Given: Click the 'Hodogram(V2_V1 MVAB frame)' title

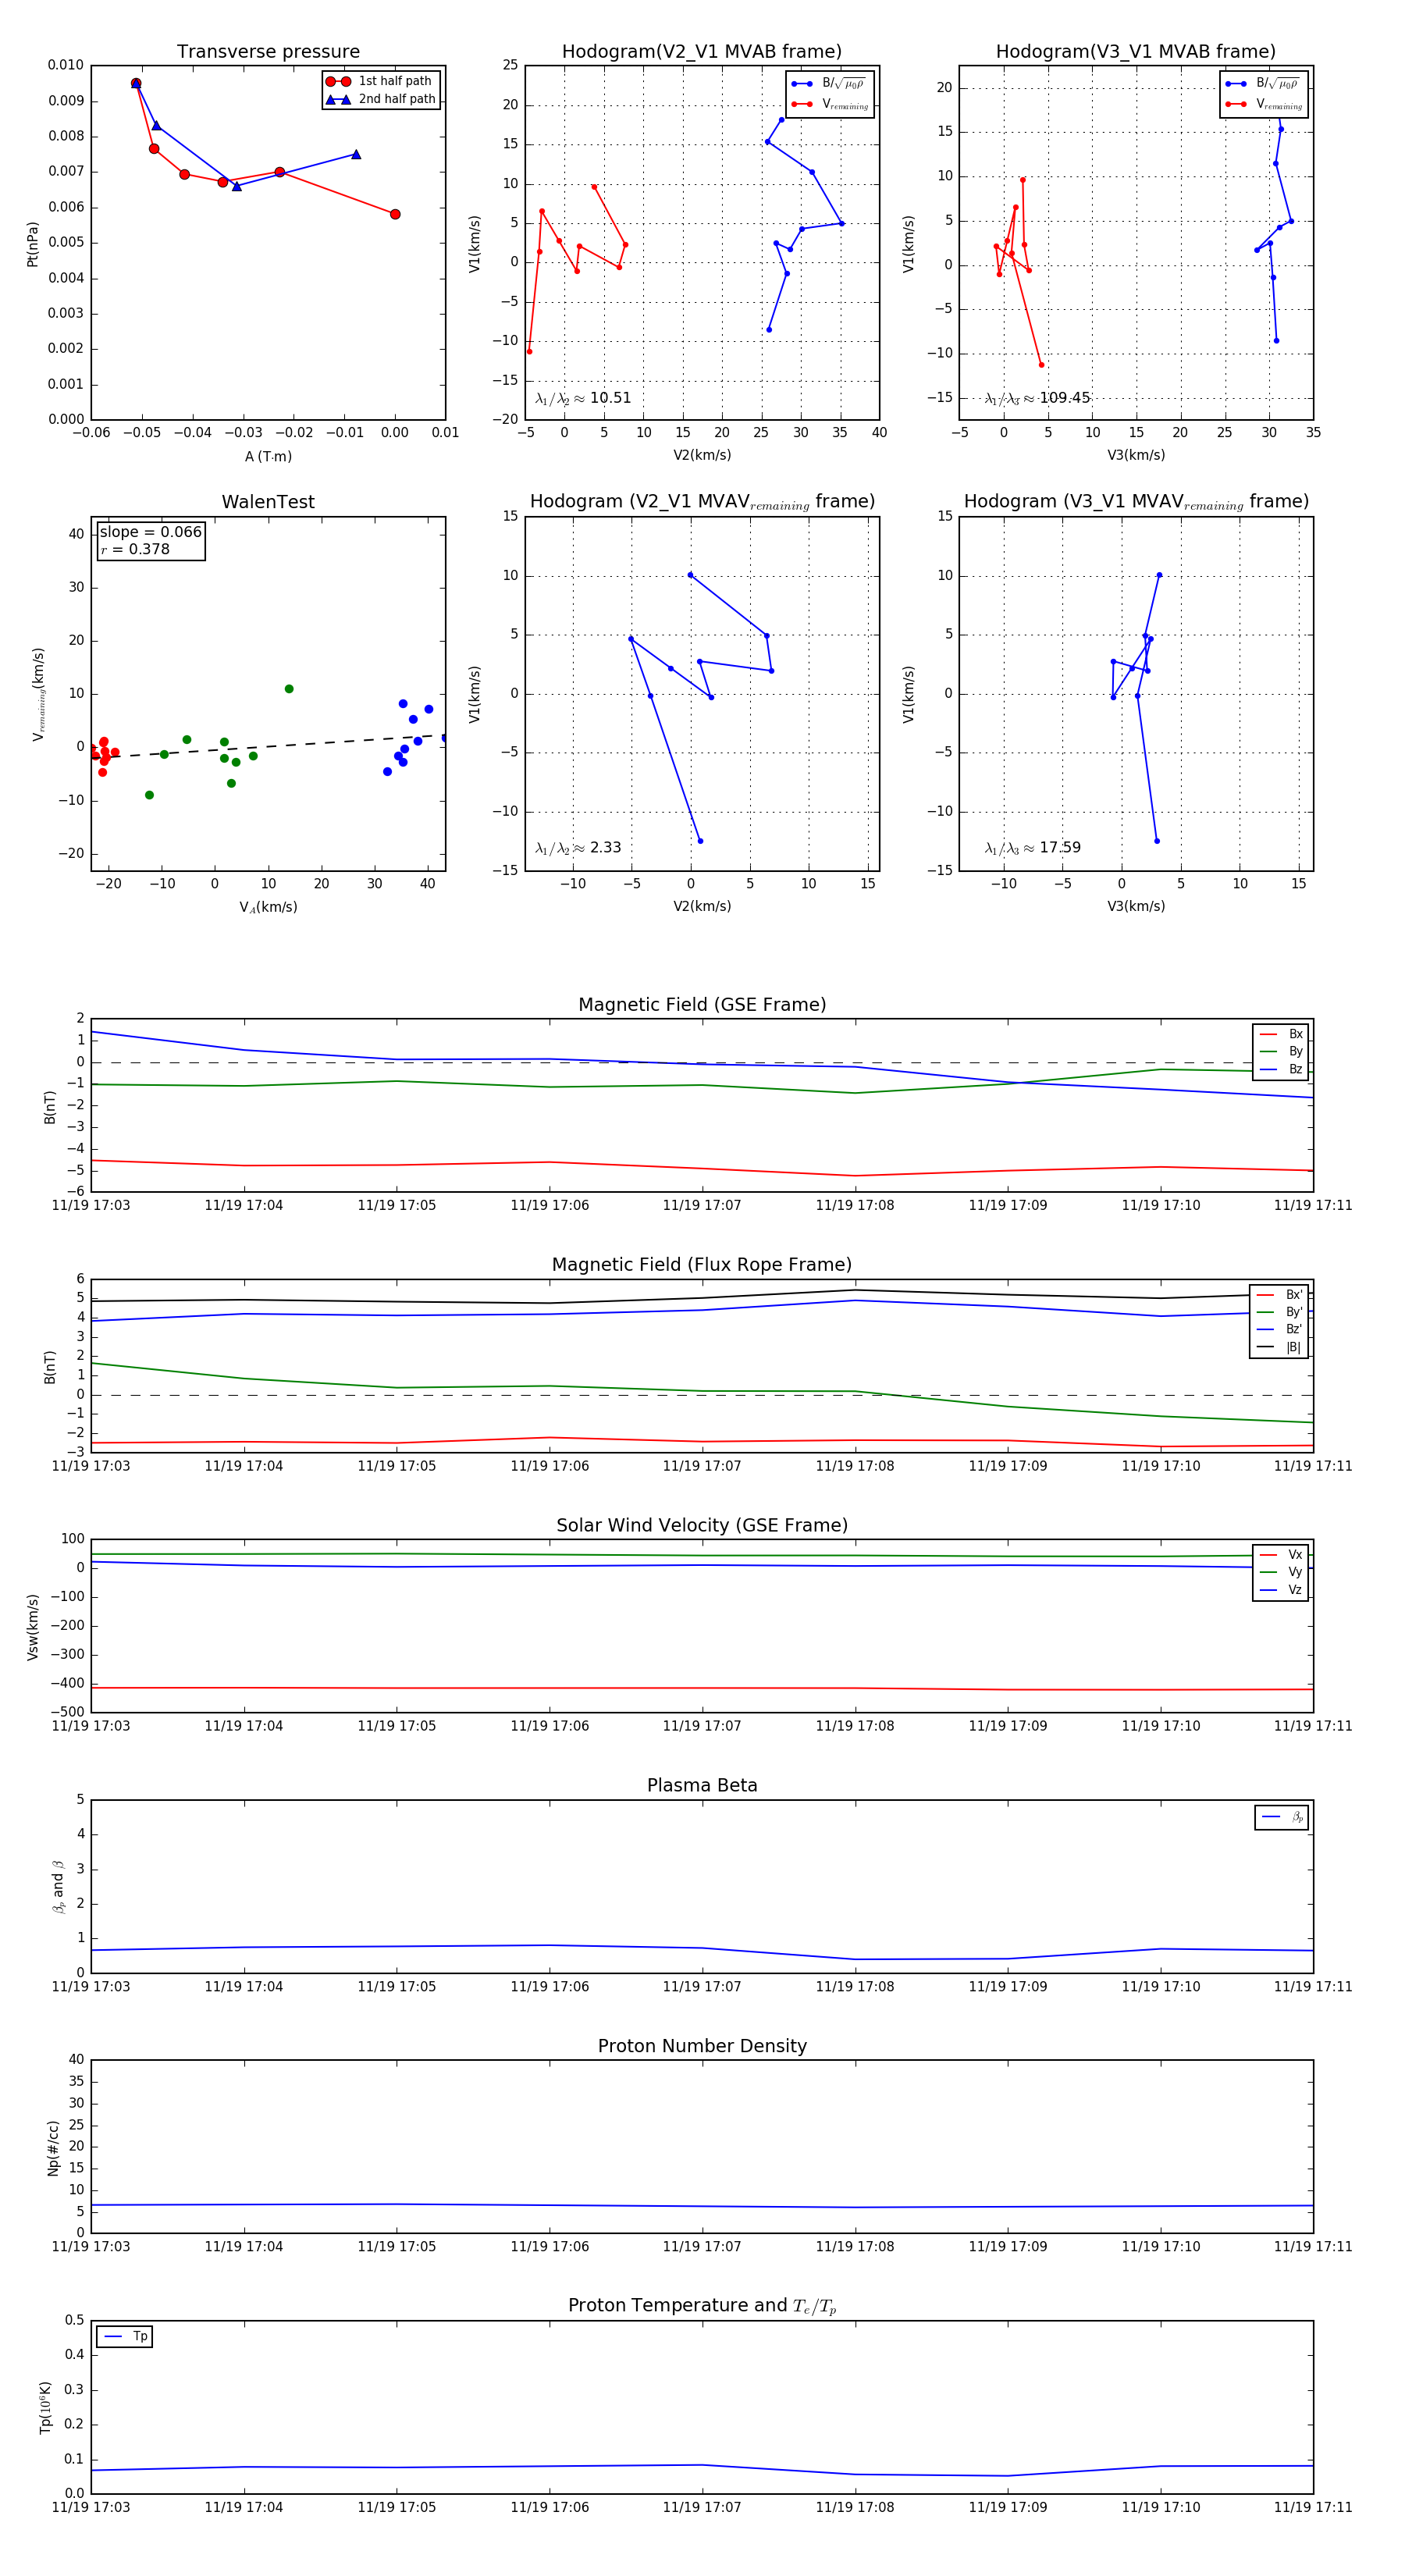Looking at the screenshot, I should 702,52.
